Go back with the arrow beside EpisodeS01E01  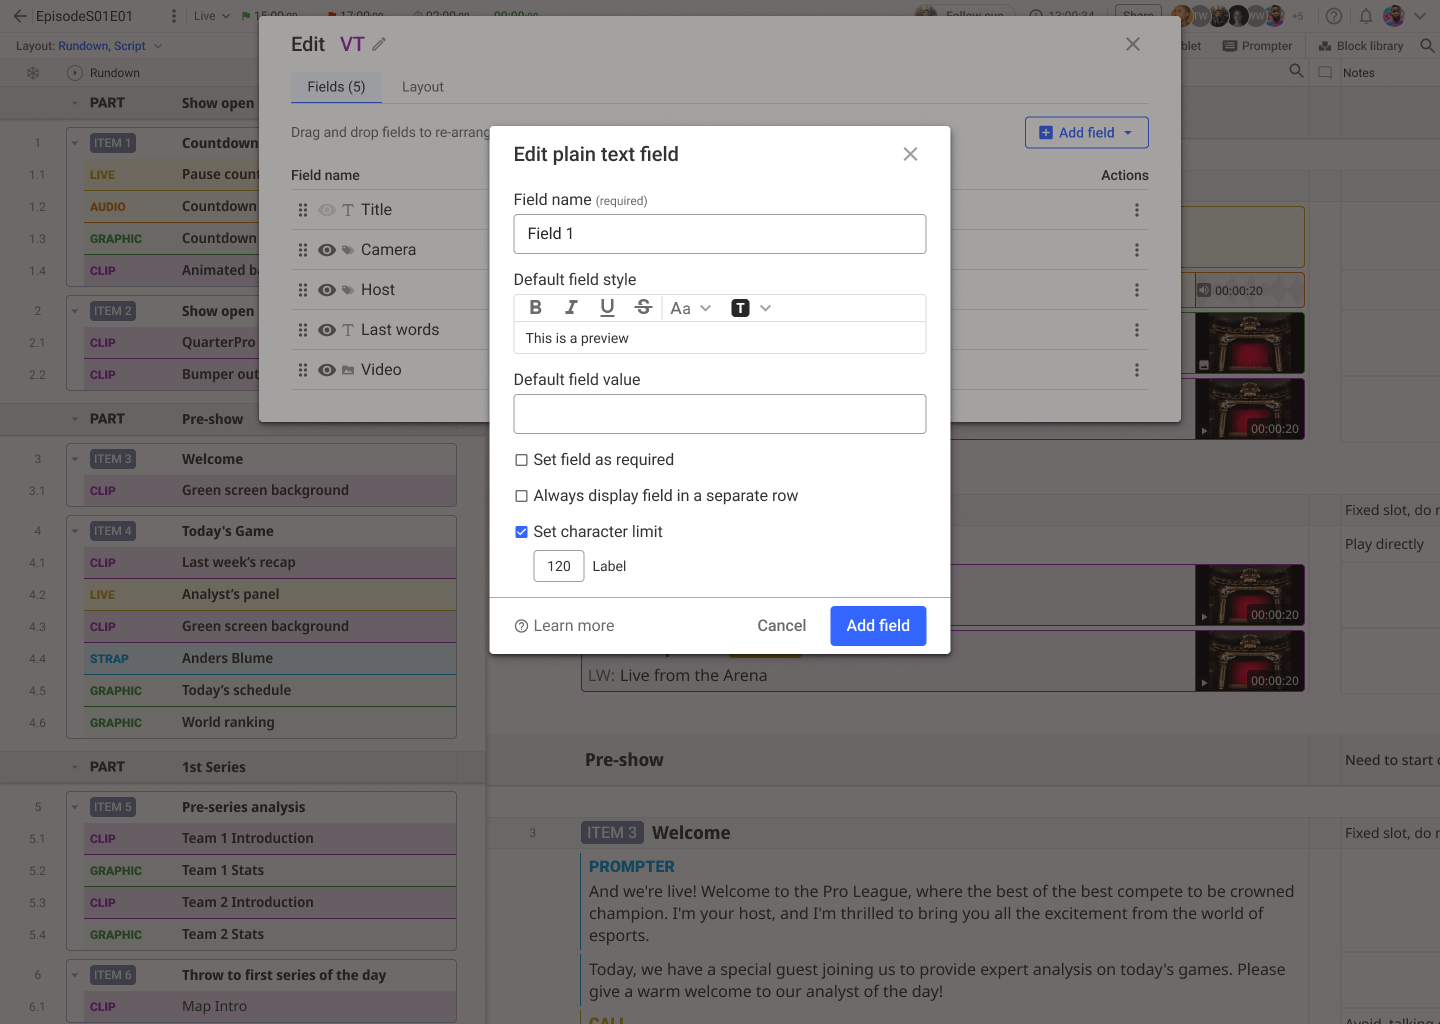[x=19, y=16]
